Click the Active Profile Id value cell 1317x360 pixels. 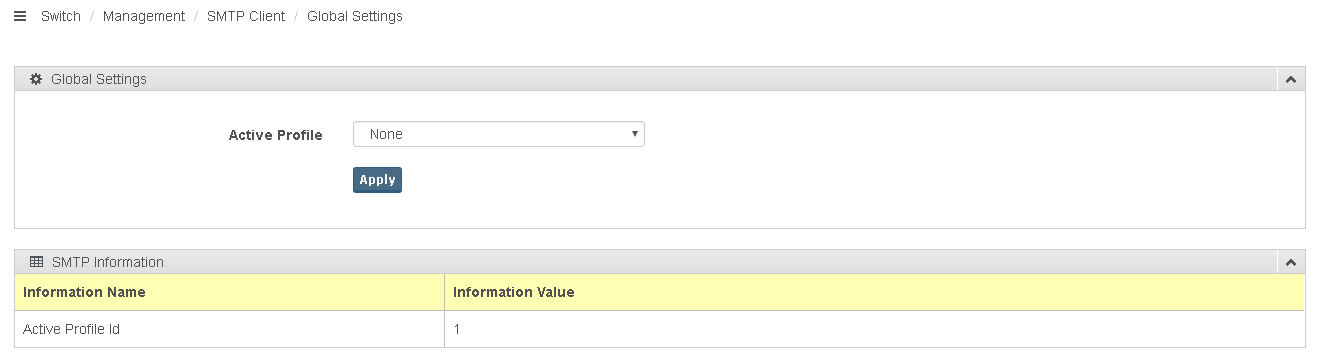[875, 329]
